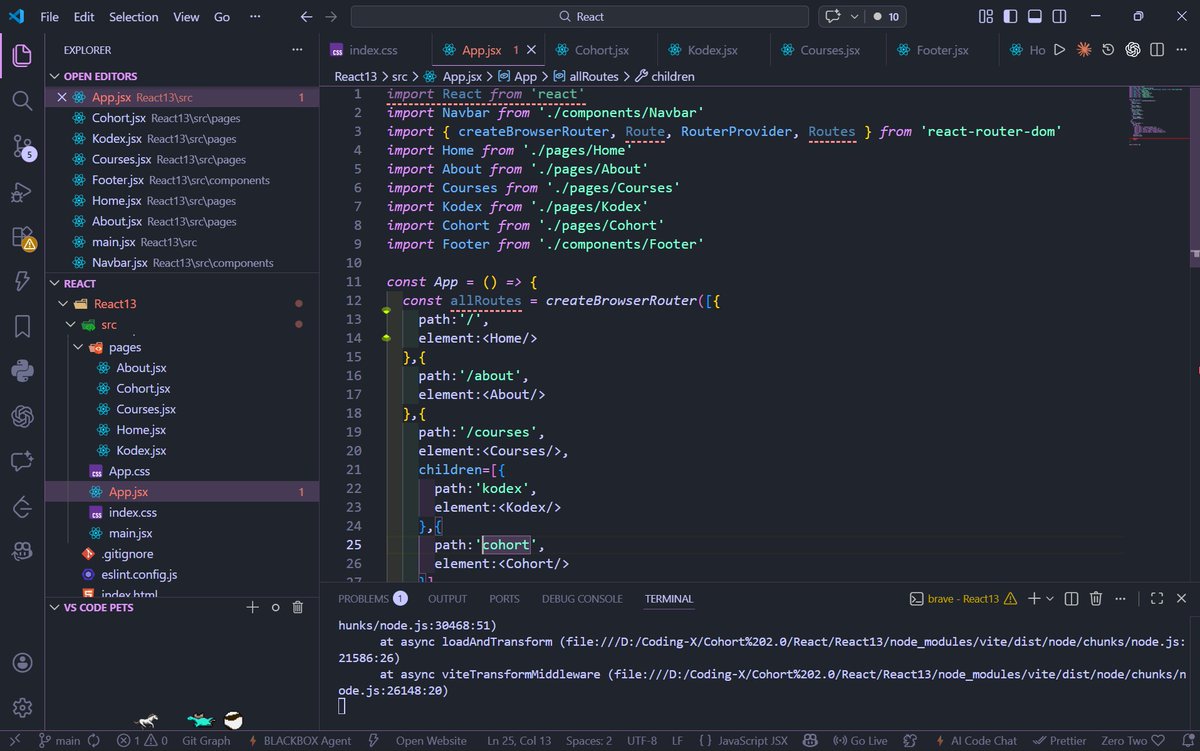Toggle the Secondary Side Bar visibility
1200x751 pixels.
coord(1058,17)
